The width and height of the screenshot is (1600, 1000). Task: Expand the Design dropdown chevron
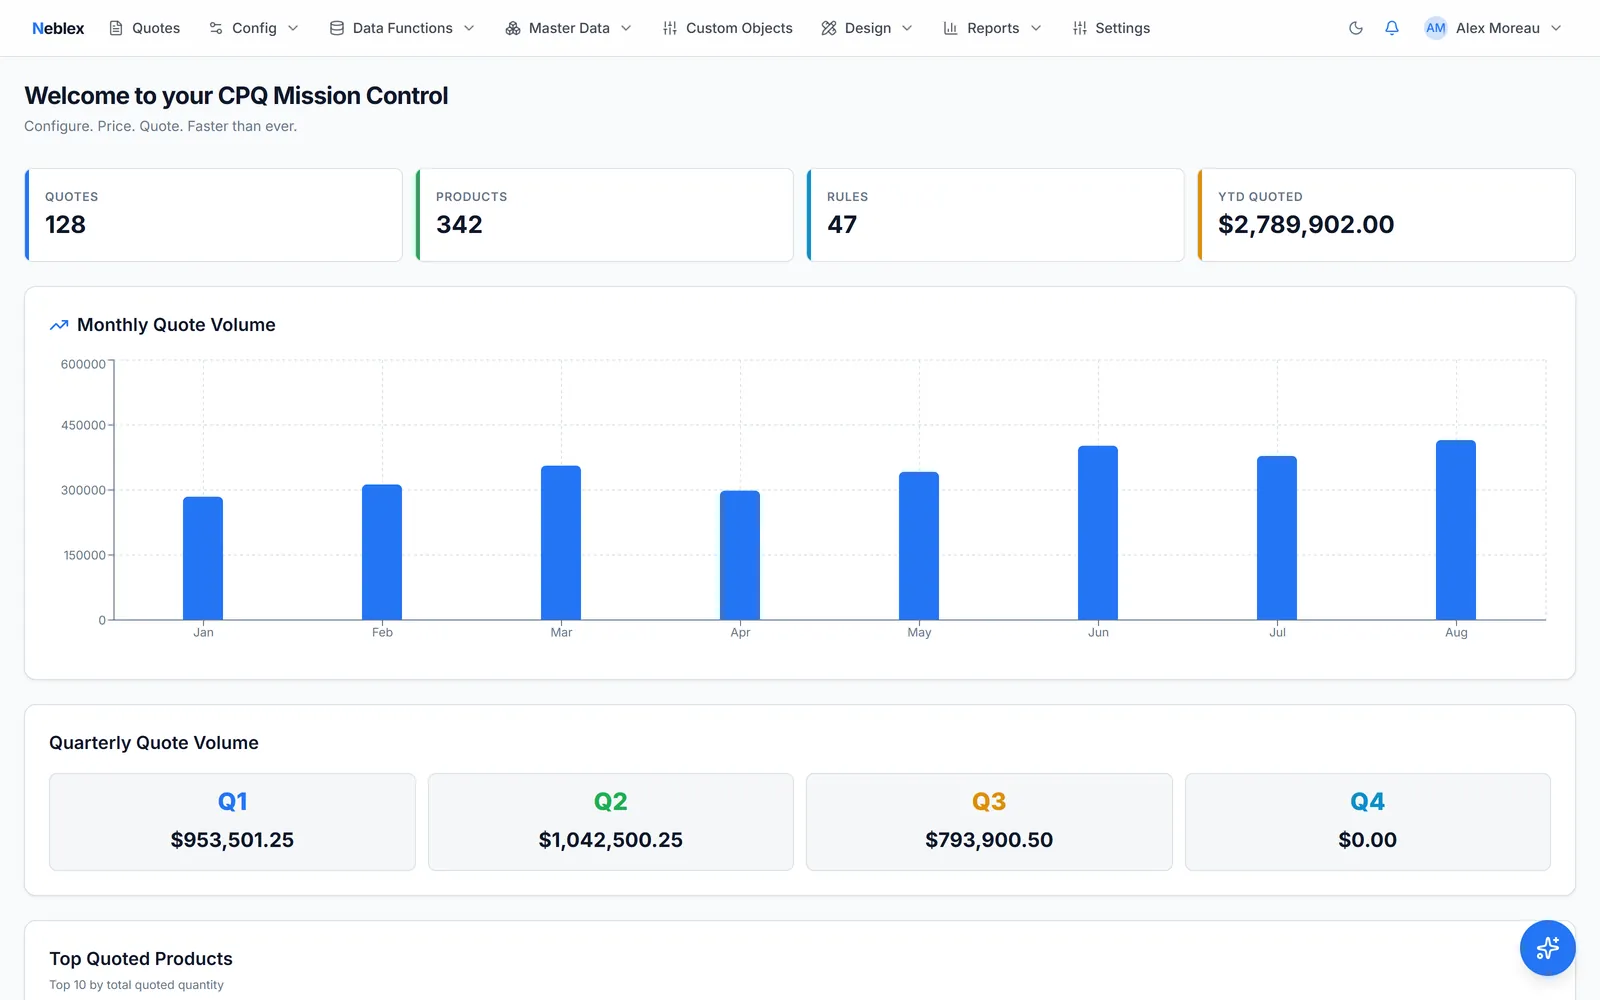pos(907,28)
